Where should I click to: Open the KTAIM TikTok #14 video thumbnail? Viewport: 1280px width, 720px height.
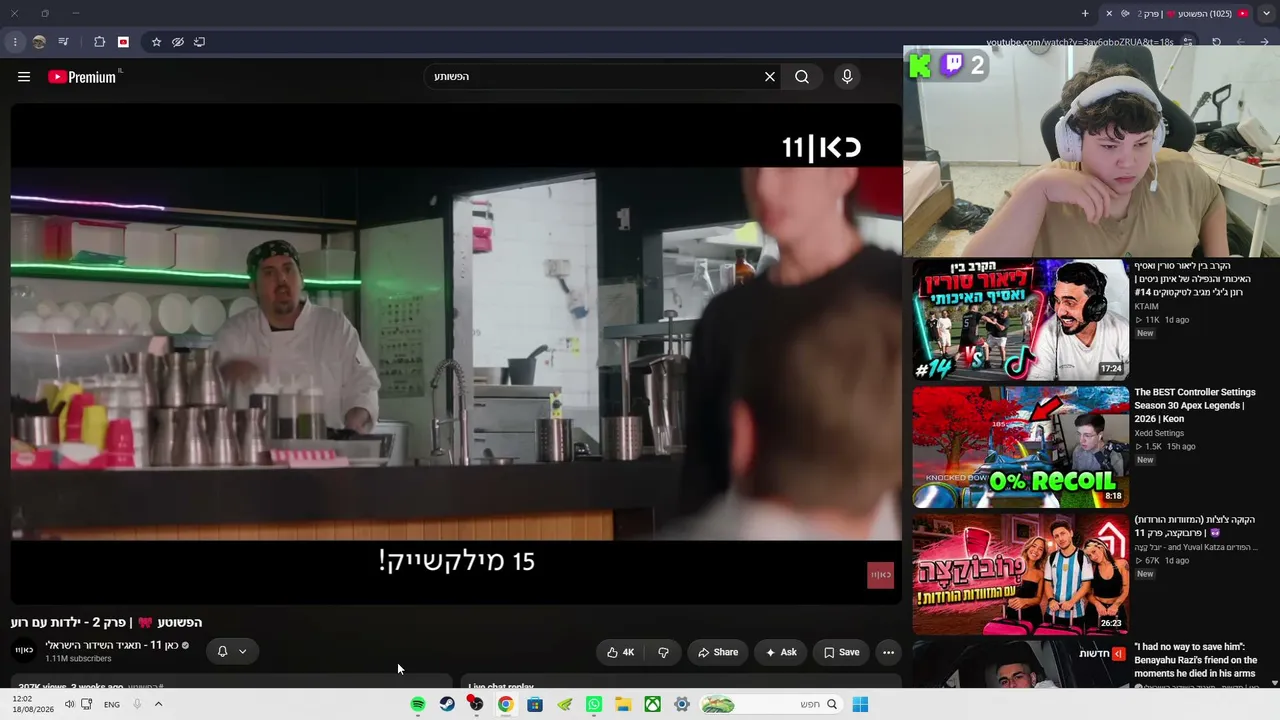pos(1020,320)
